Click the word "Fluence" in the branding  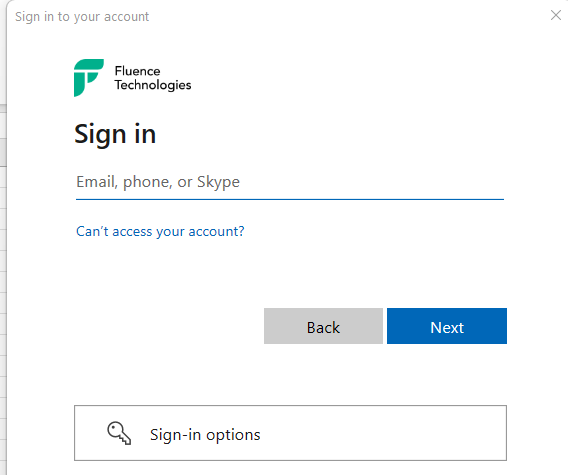tap(137, 71)
